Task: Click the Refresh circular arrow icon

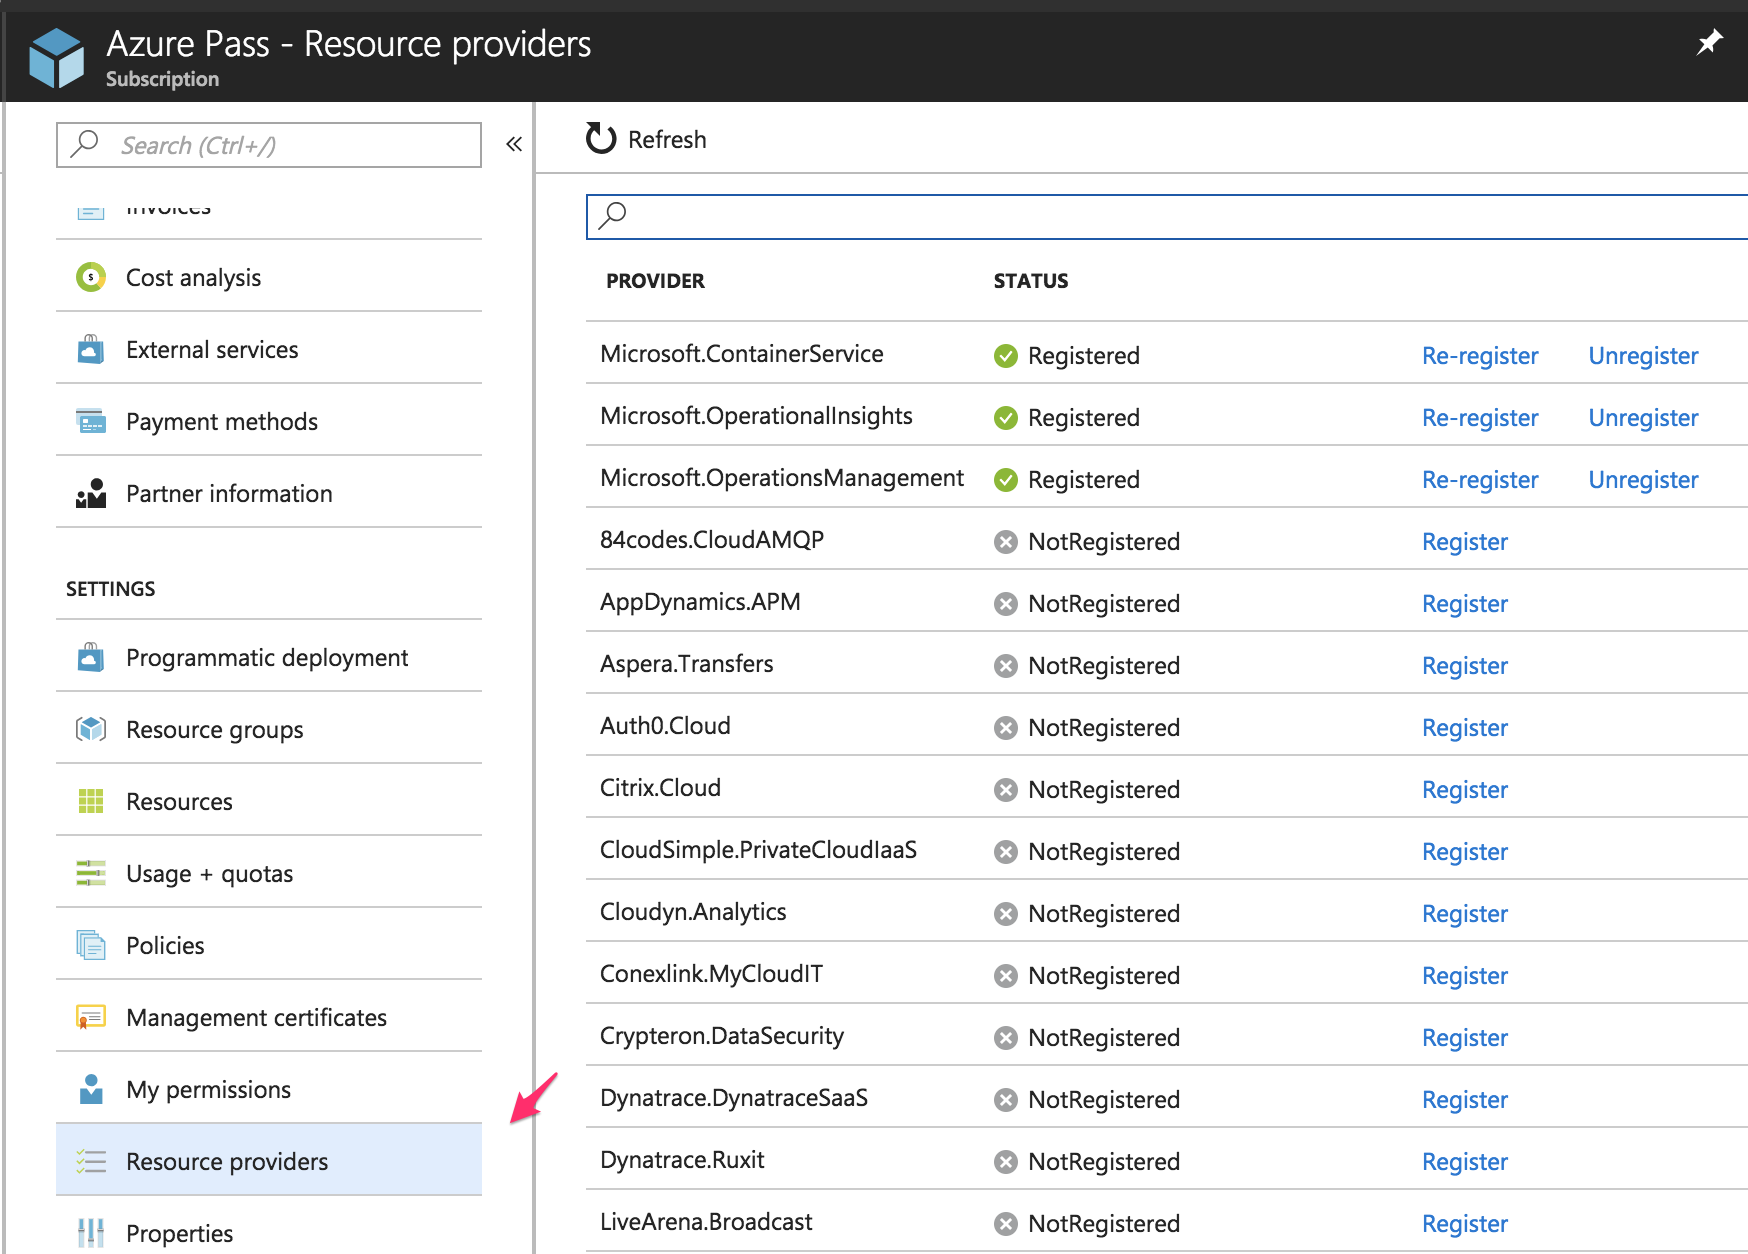Action: [601, 139]
